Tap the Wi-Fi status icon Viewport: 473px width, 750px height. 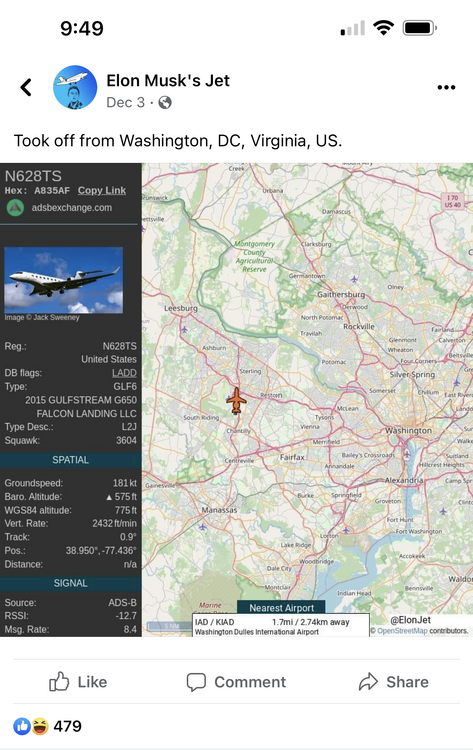point(383,28)
